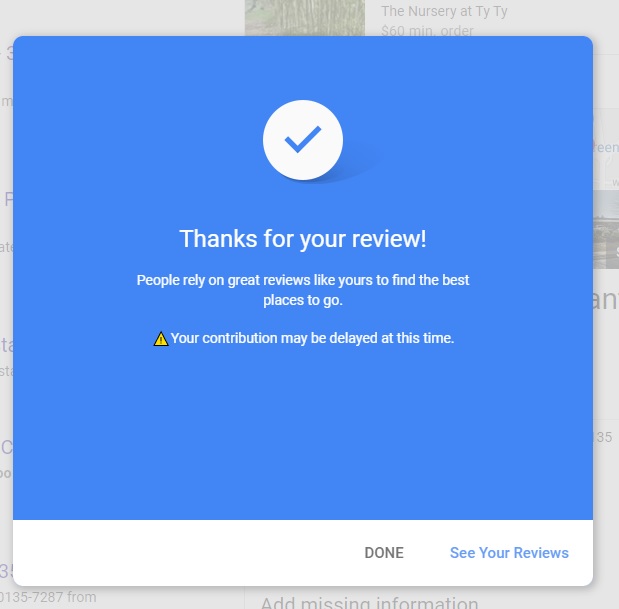The width and height of the screenshot is (619, 609).
Task: Click the $60 min. order text
Action: coord(427,30)
